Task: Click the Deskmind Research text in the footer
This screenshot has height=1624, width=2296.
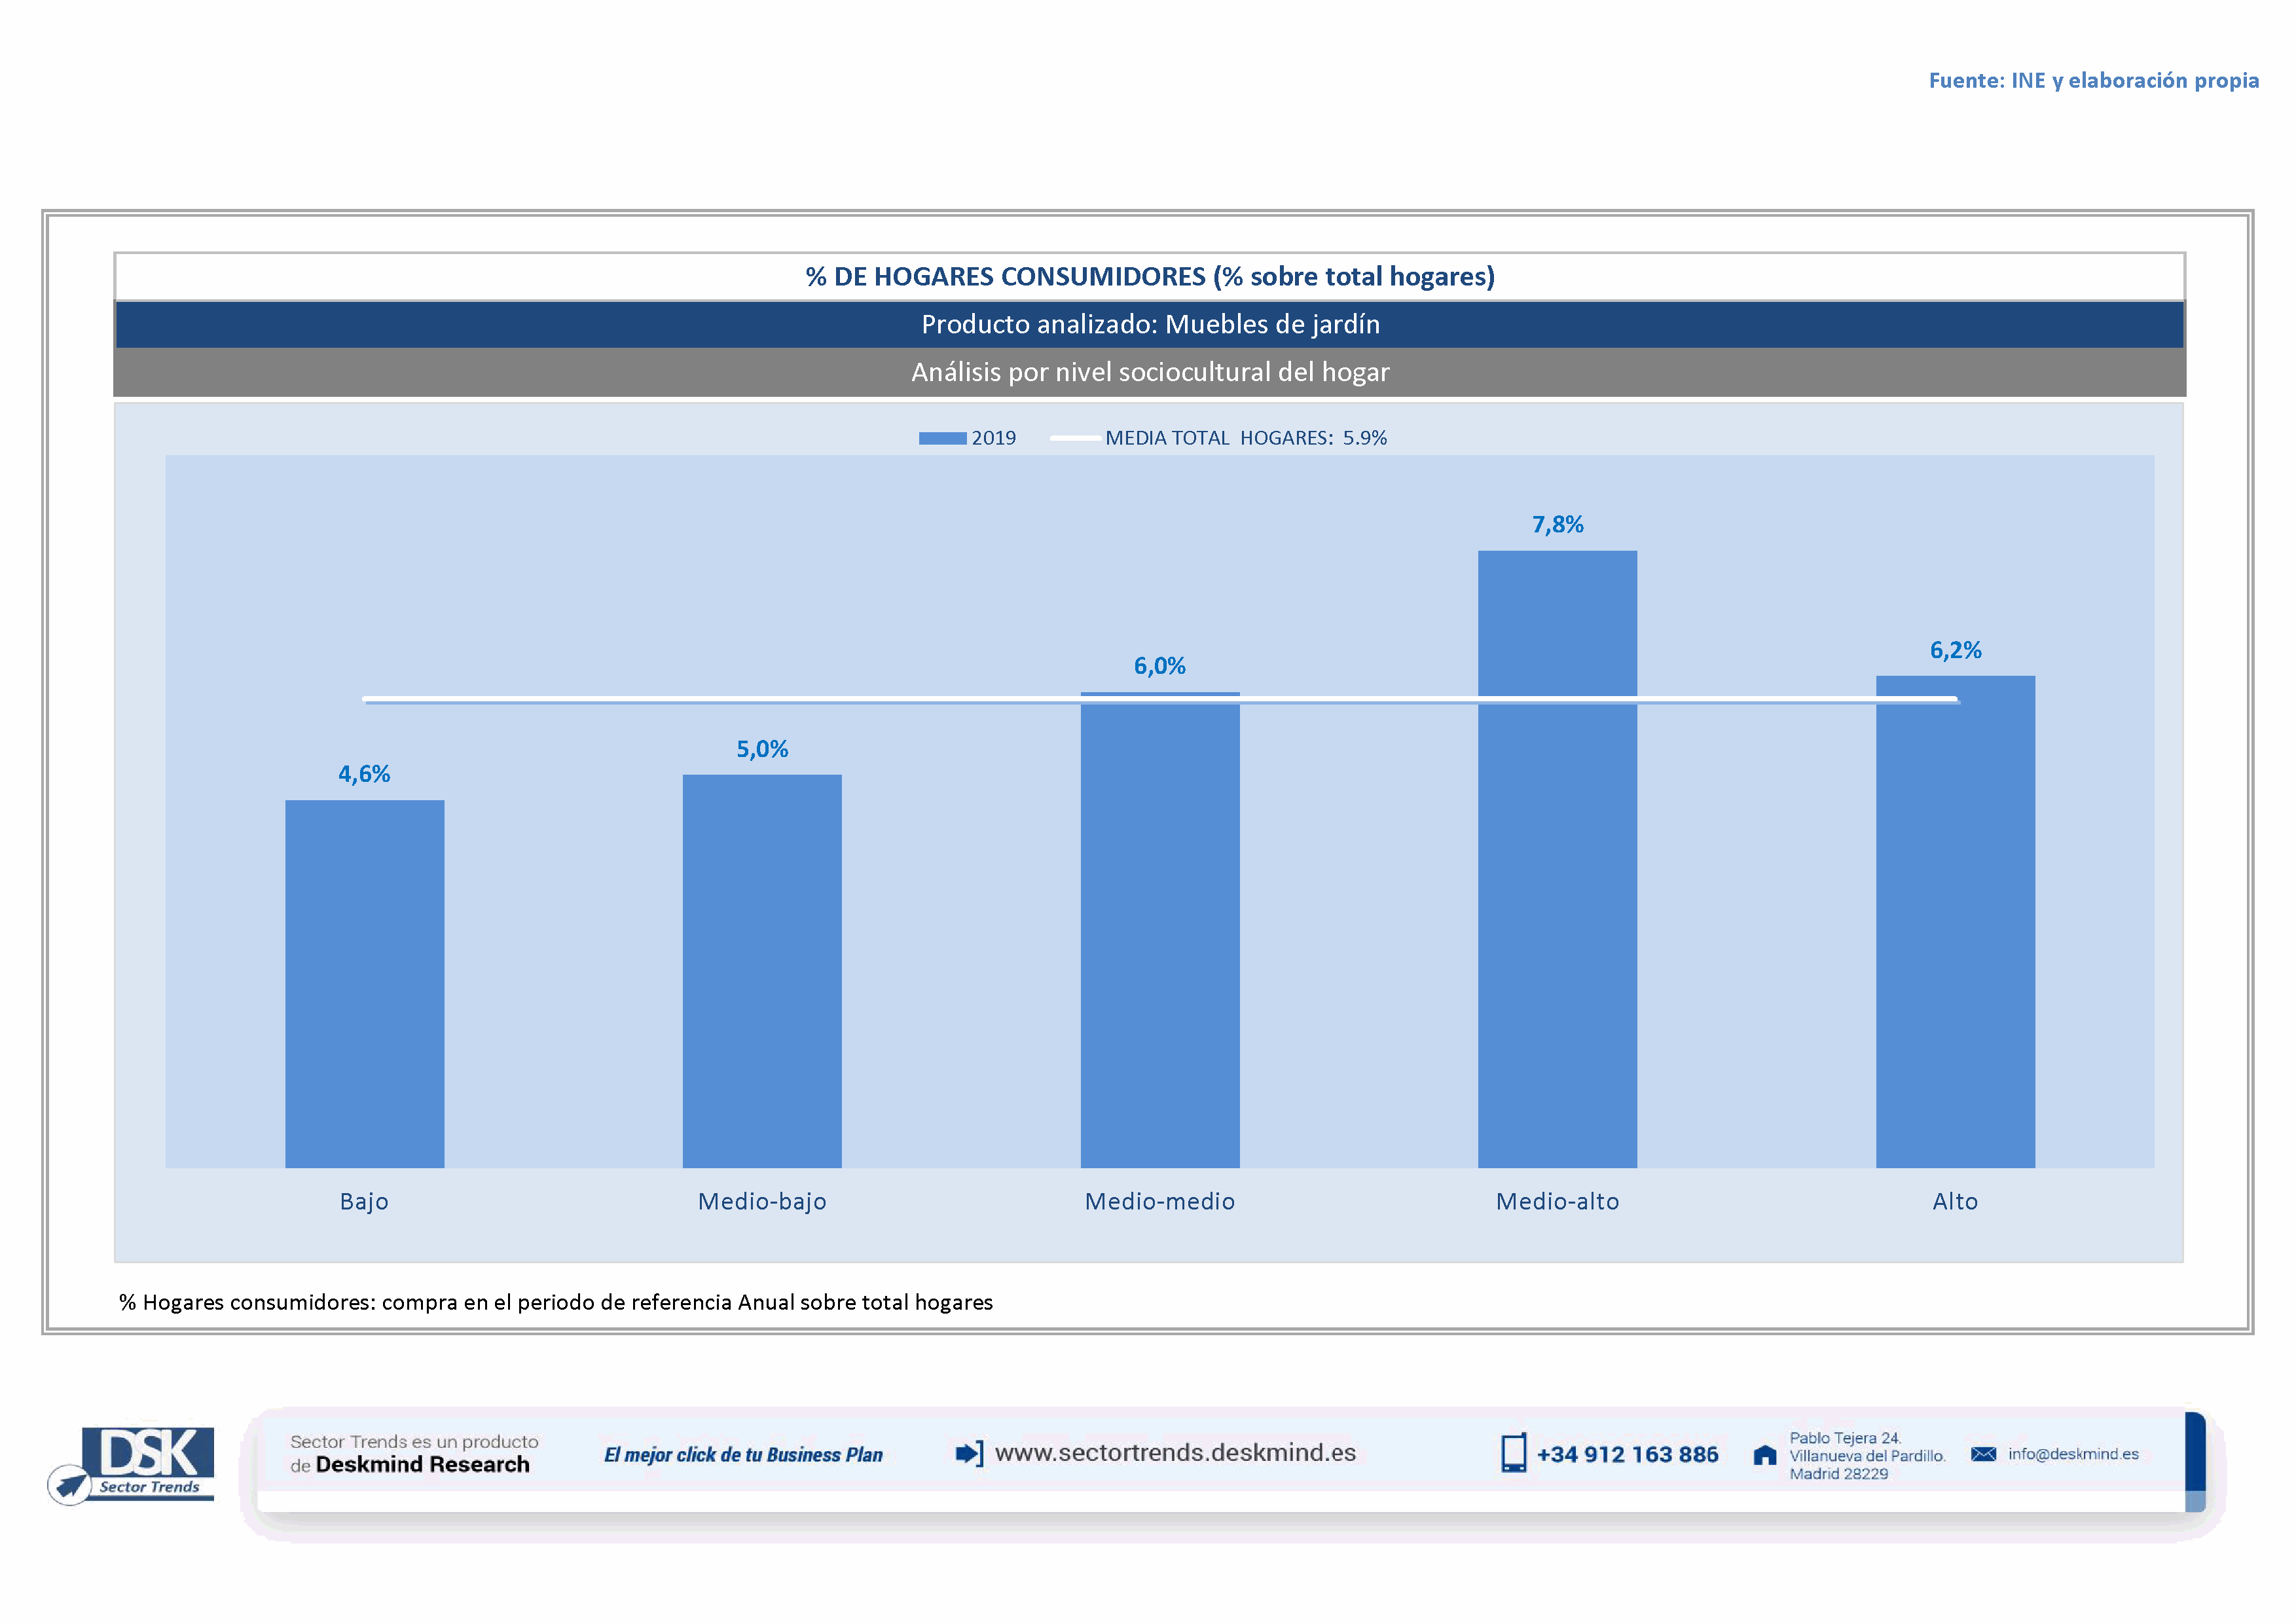Action: (422, 1465)
